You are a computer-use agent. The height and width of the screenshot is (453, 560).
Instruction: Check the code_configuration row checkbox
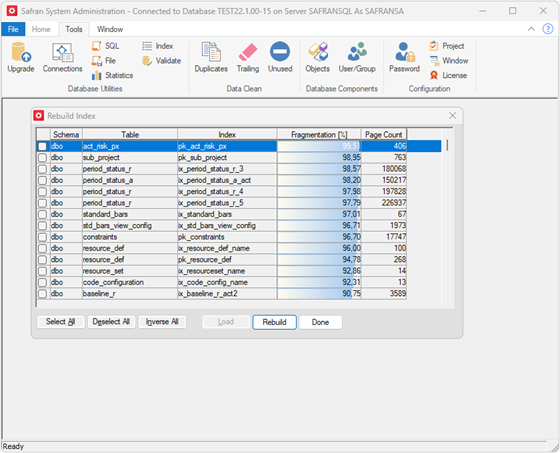pyautogui.click(x=42, y=282)
